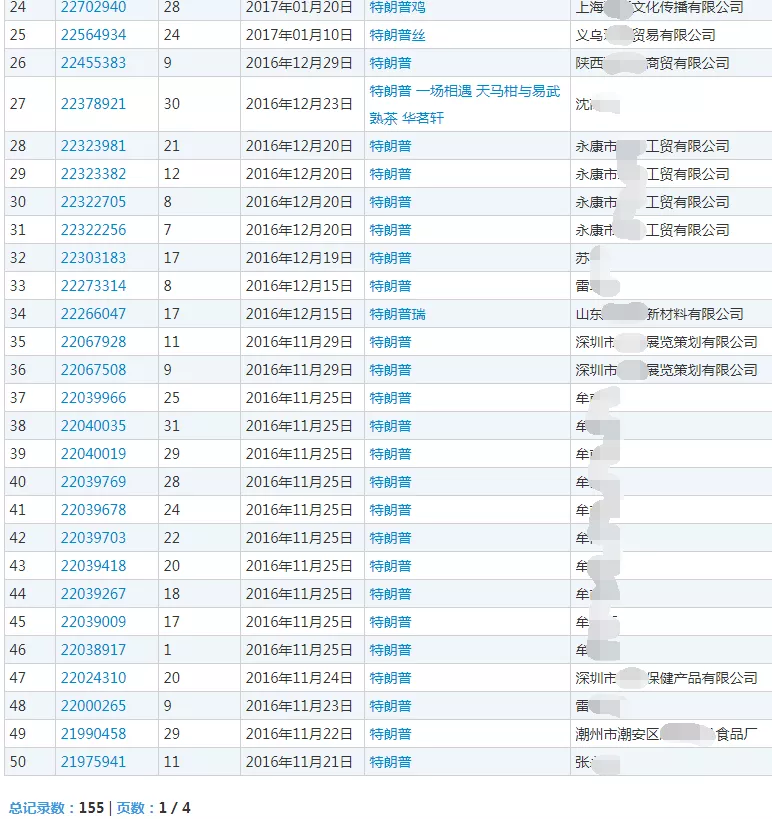Select applicant 陕西…商贸有限公司 in row 26
The height and width of the screenshot is (819, 772).
pos(652,63)
